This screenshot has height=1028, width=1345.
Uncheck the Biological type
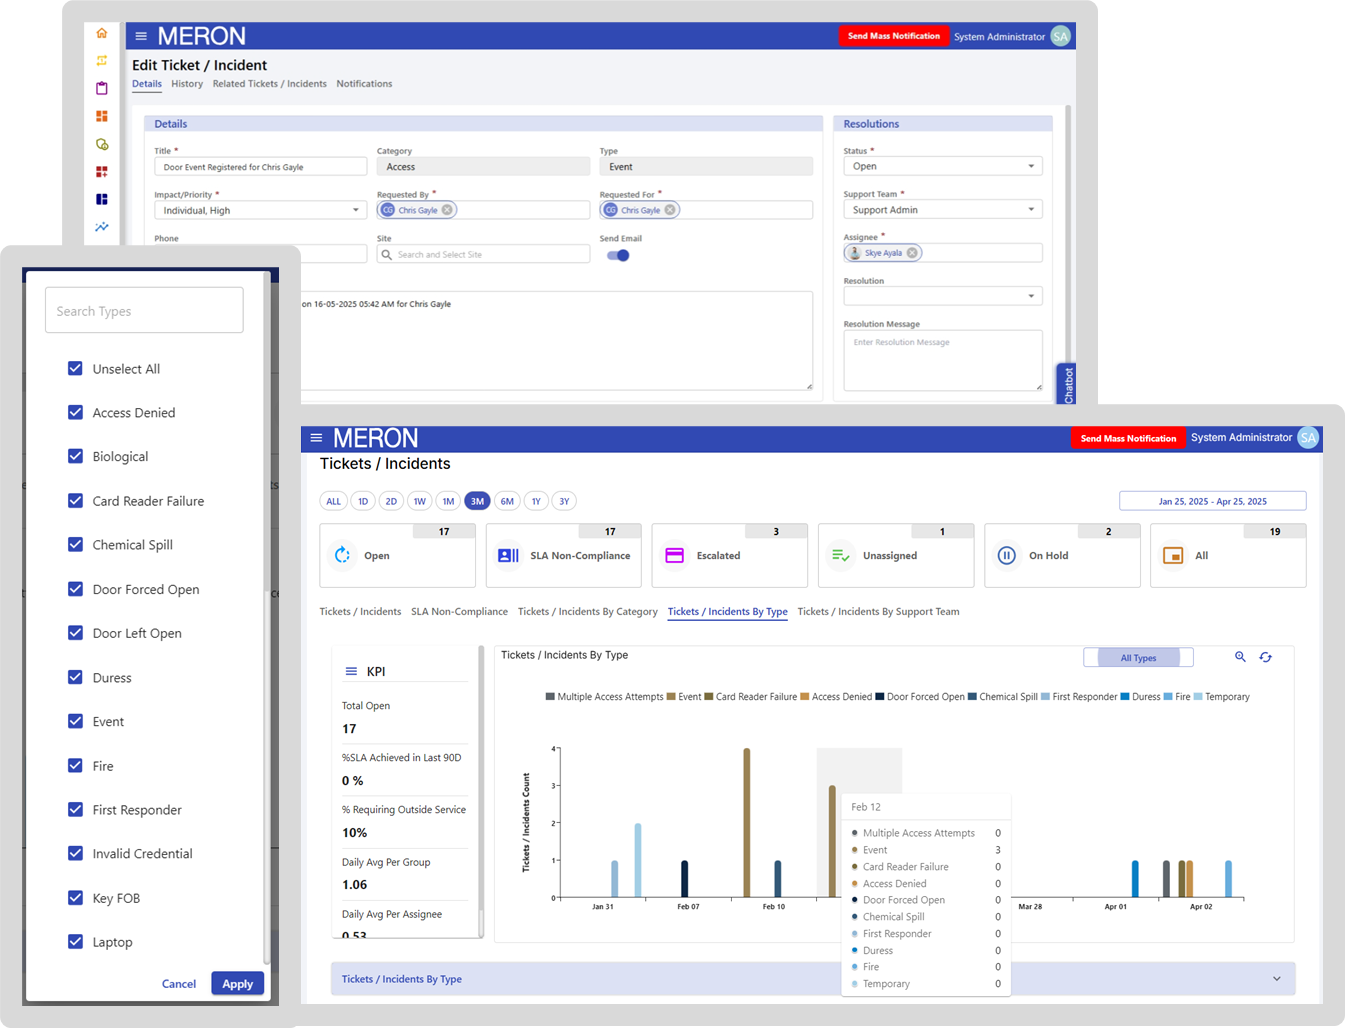pos(75,456)
